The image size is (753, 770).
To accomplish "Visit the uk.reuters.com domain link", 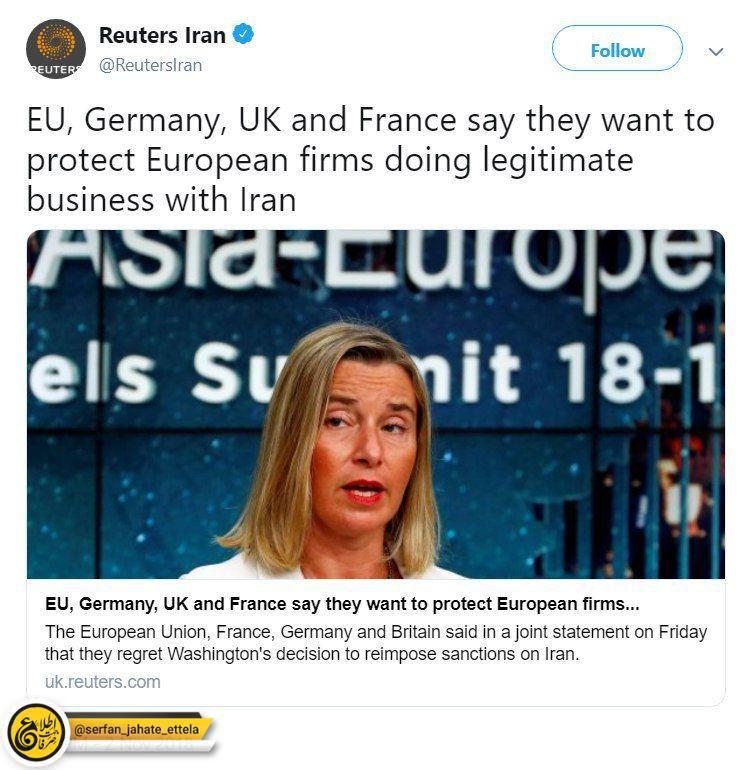I will (x=103, y=682).
